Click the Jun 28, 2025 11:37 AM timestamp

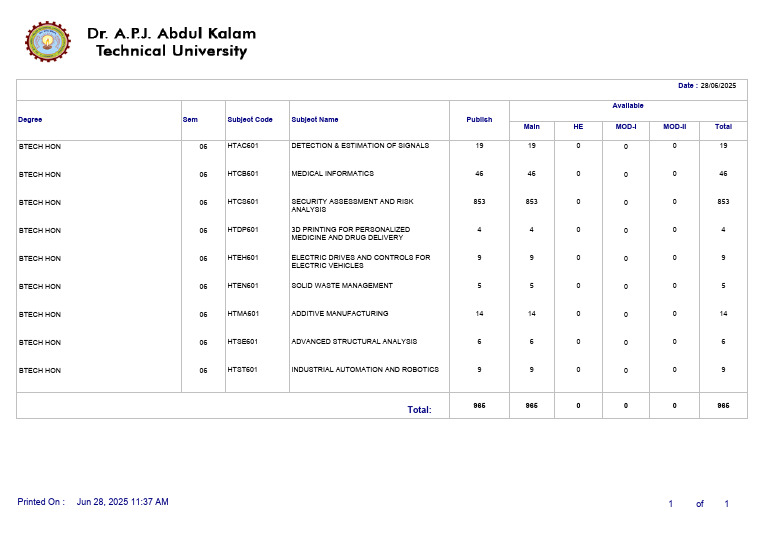(122, 502)
